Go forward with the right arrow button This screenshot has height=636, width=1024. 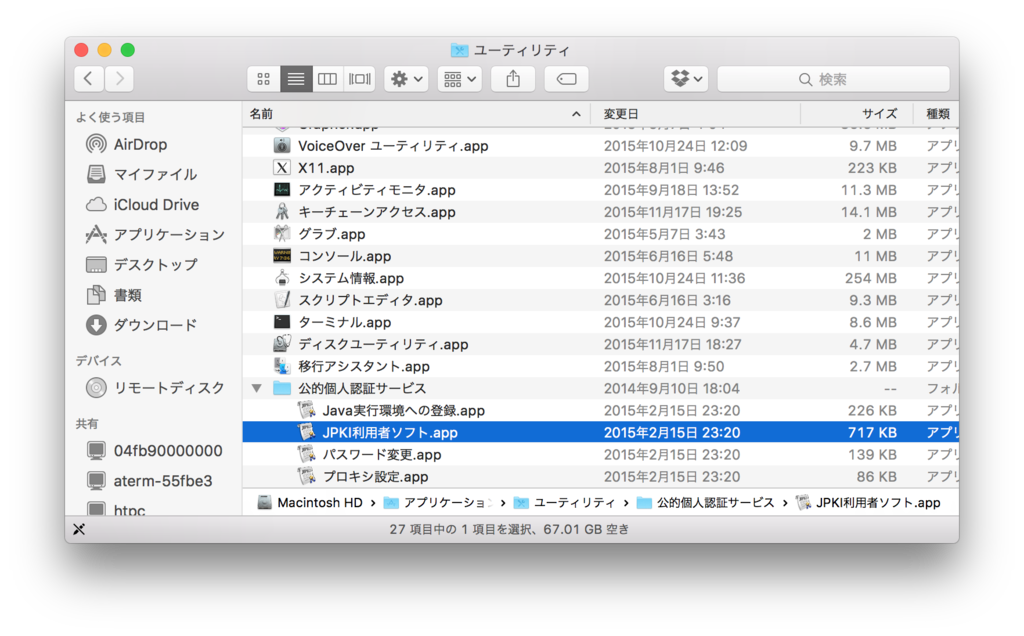(119, 79)
